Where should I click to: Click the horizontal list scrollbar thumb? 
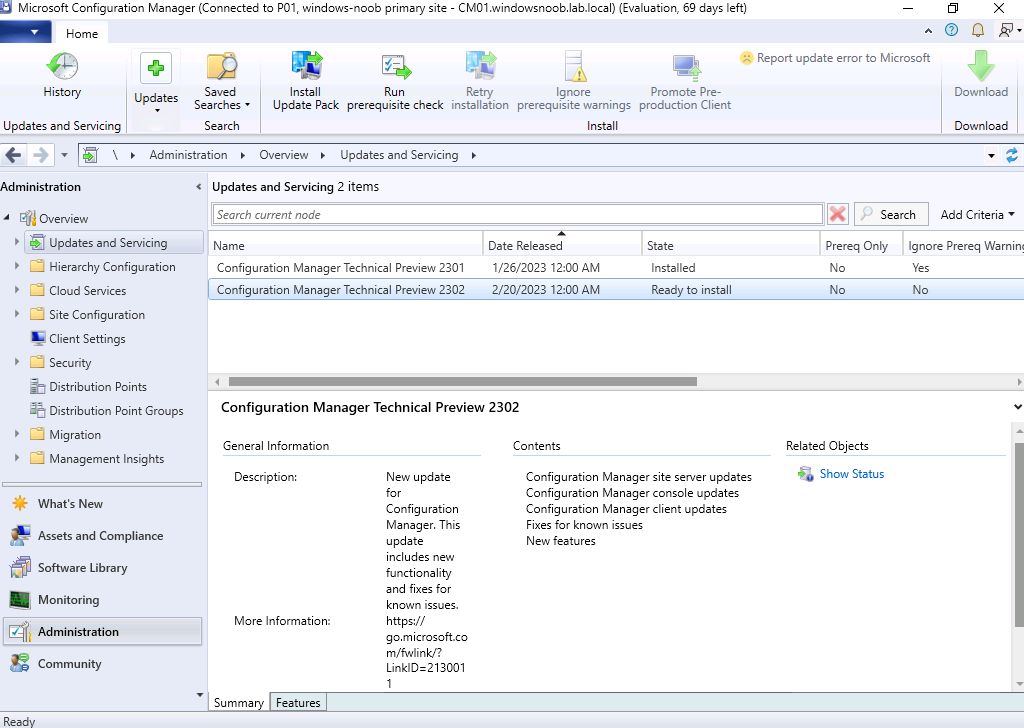(462, 381)
